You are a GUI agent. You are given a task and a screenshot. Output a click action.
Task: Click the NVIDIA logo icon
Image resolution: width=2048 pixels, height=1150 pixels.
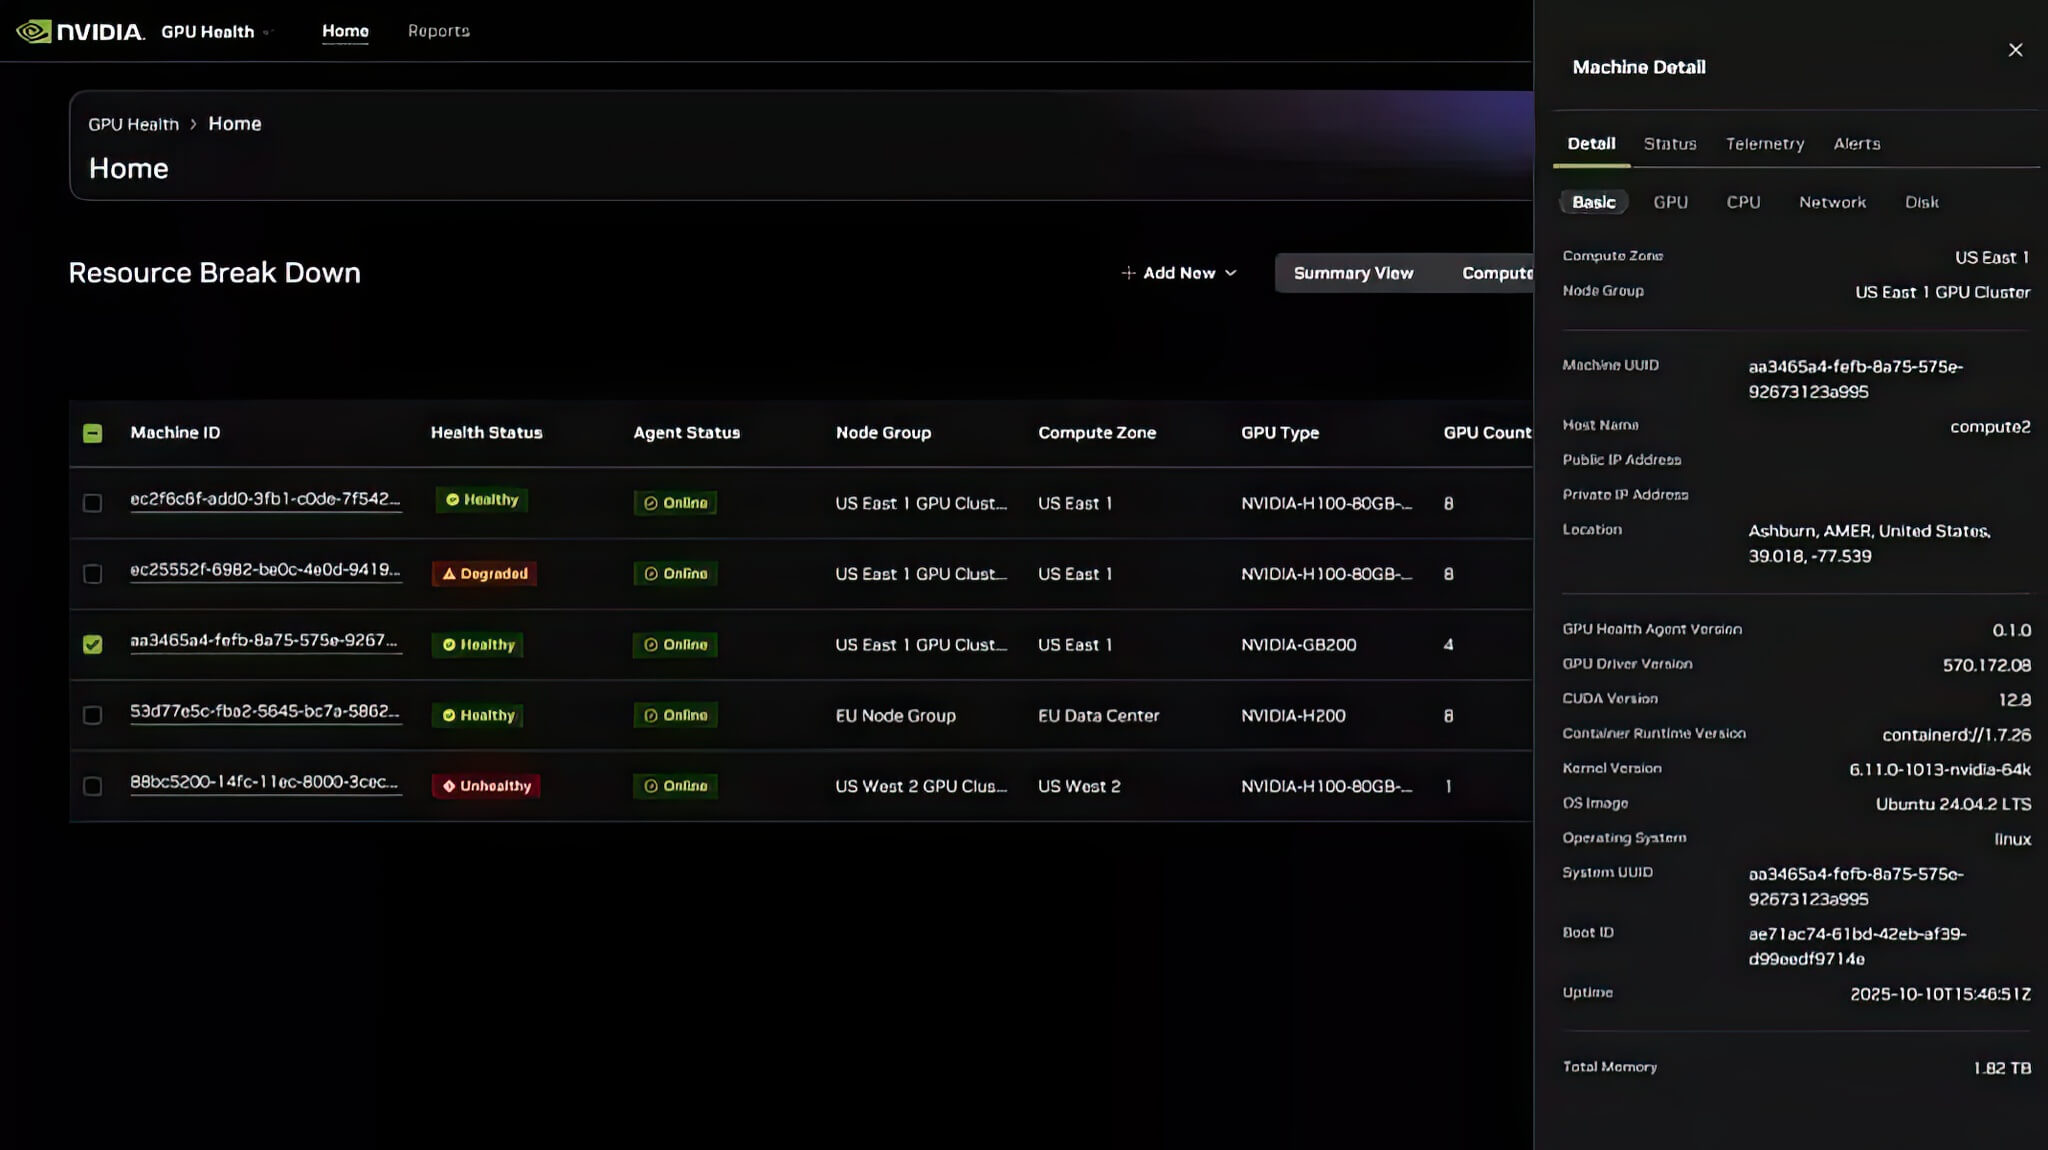click(x=34, y=31)
